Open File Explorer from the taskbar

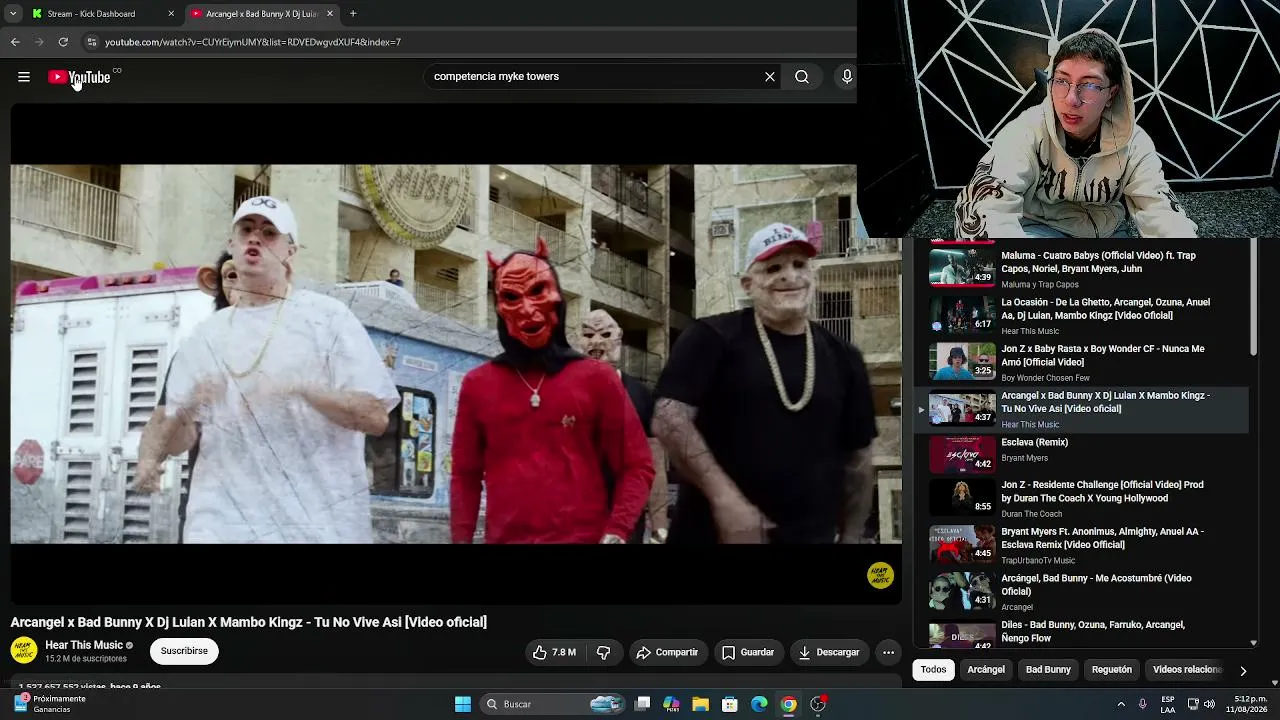tap(701, 704)
